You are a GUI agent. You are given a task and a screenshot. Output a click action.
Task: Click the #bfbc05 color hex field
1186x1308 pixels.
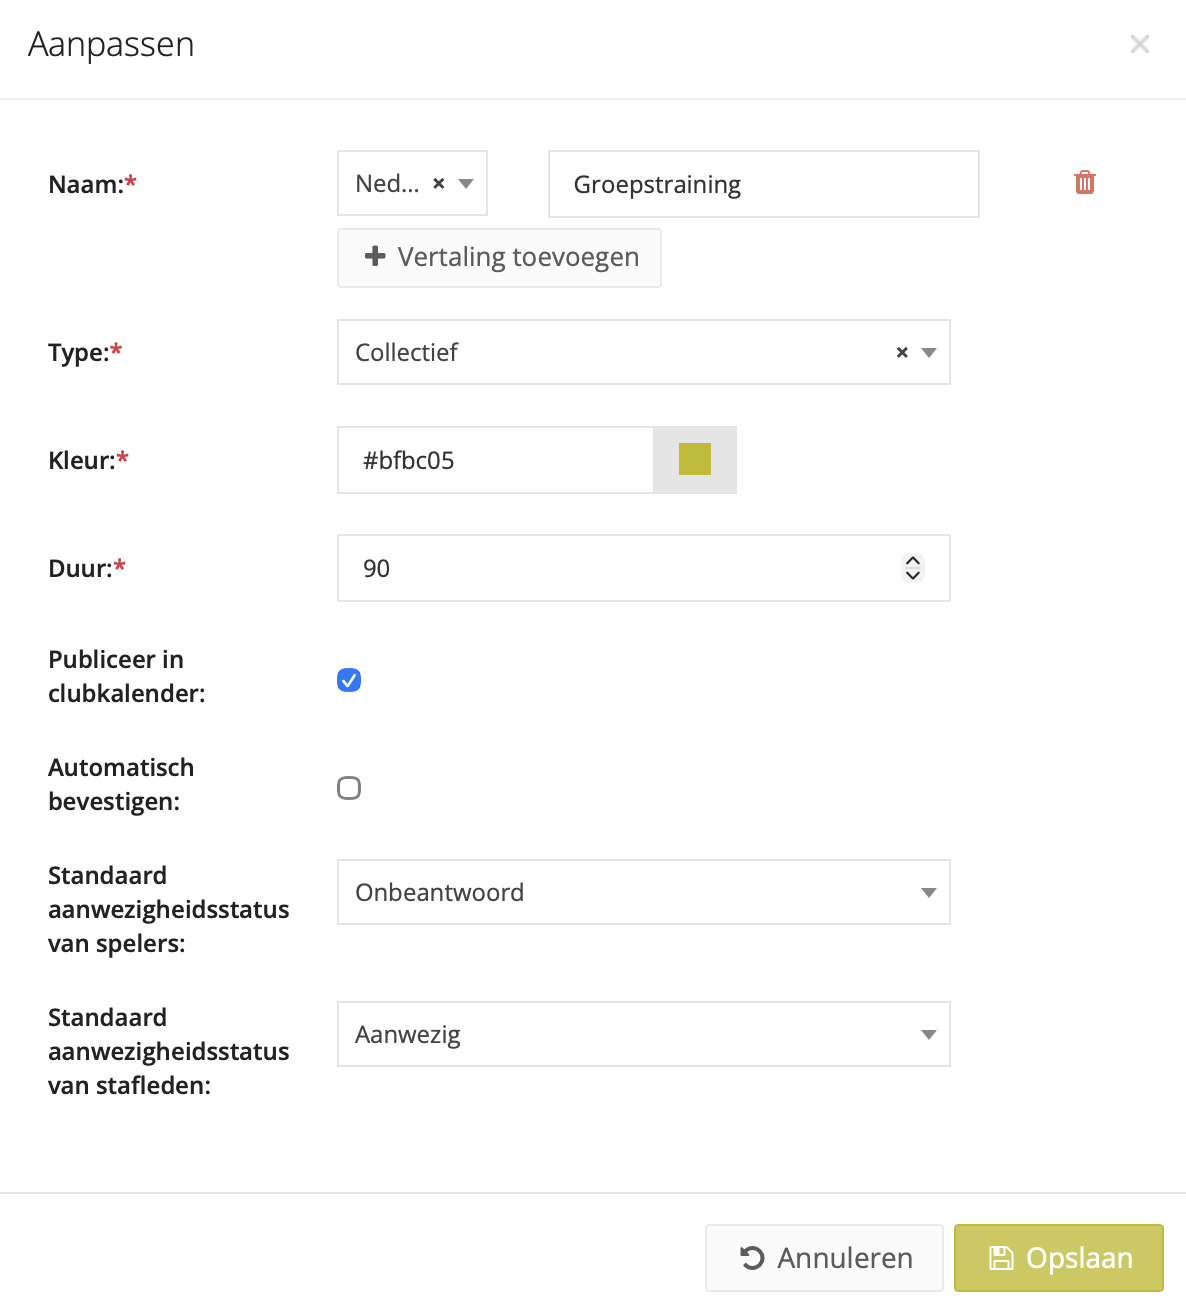(x=495, y=460)
